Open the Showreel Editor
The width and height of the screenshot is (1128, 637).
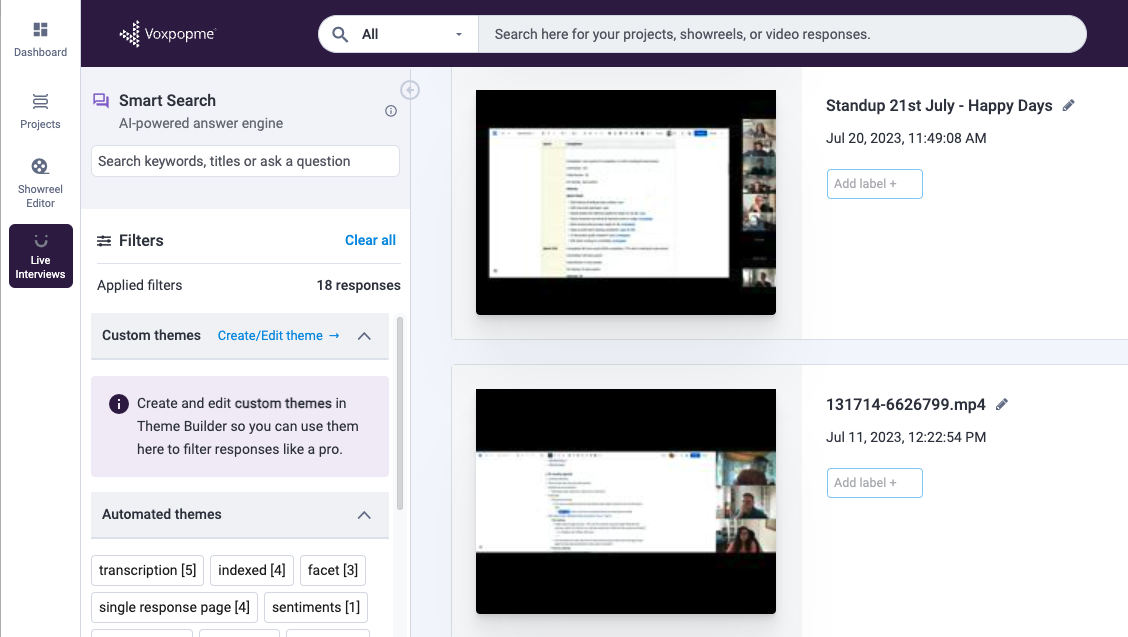click(x=40, y=182)
